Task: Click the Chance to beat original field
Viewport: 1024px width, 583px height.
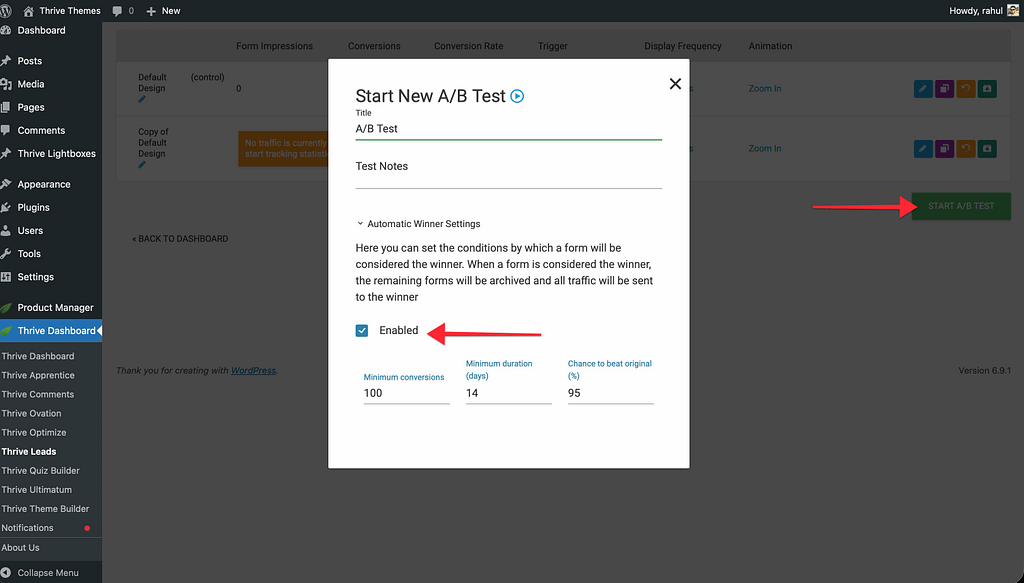Action: coord(610,393)
